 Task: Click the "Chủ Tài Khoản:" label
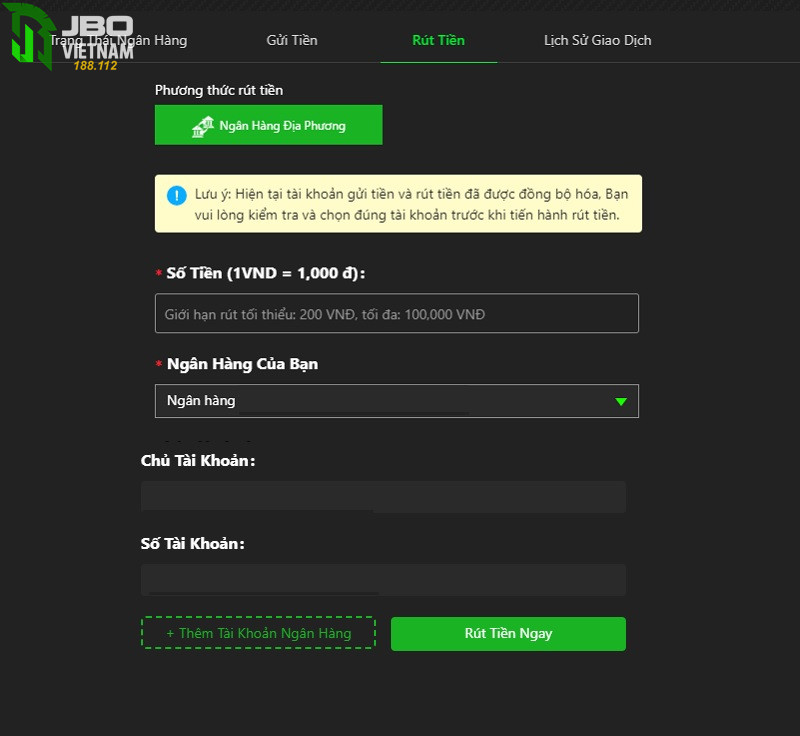198,461
